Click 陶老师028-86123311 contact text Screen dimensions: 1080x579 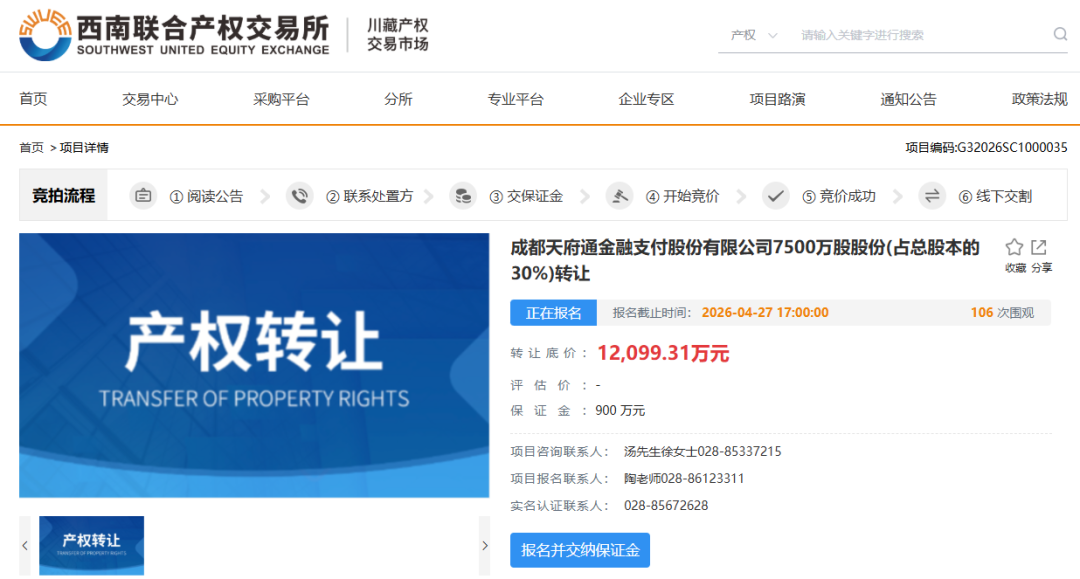tap(684, 478)
